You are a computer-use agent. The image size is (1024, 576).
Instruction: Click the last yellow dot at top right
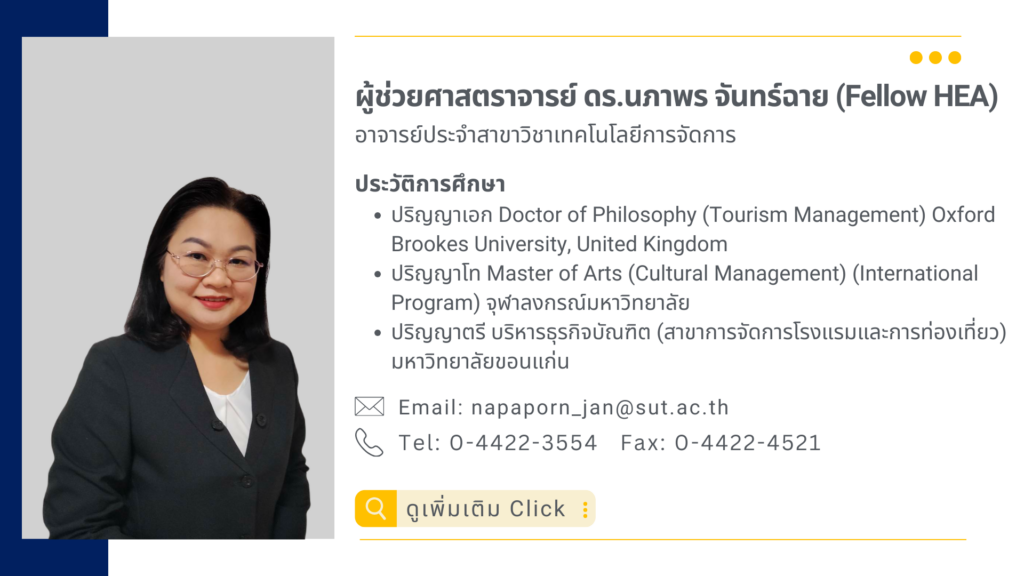[955, 57]
